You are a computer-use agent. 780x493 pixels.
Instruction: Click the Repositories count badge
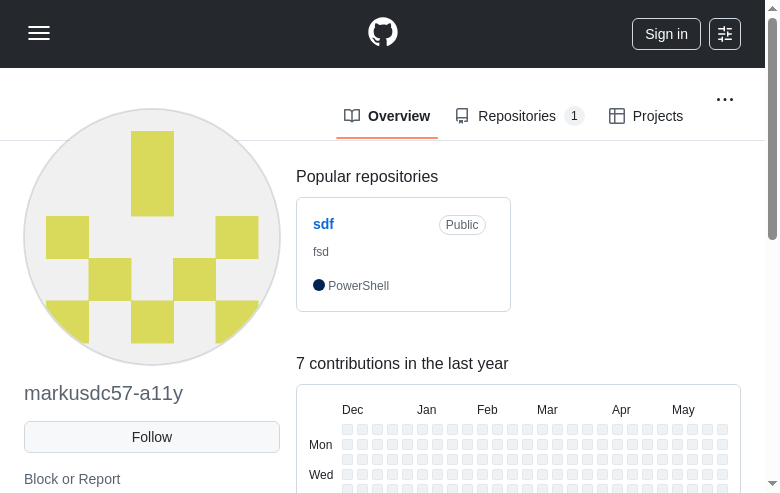tap(574, 116)
